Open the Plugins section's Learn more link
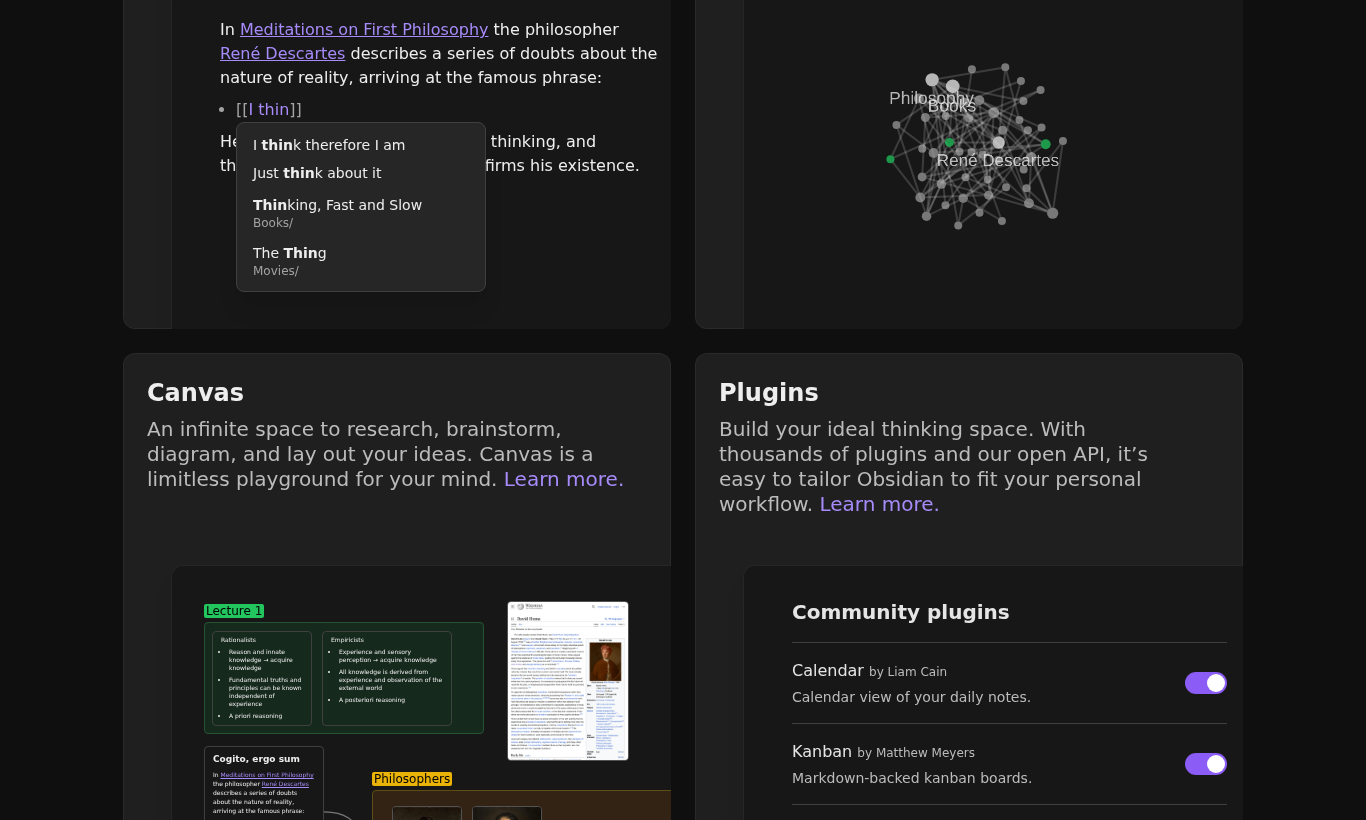 (x=880, y=504)
